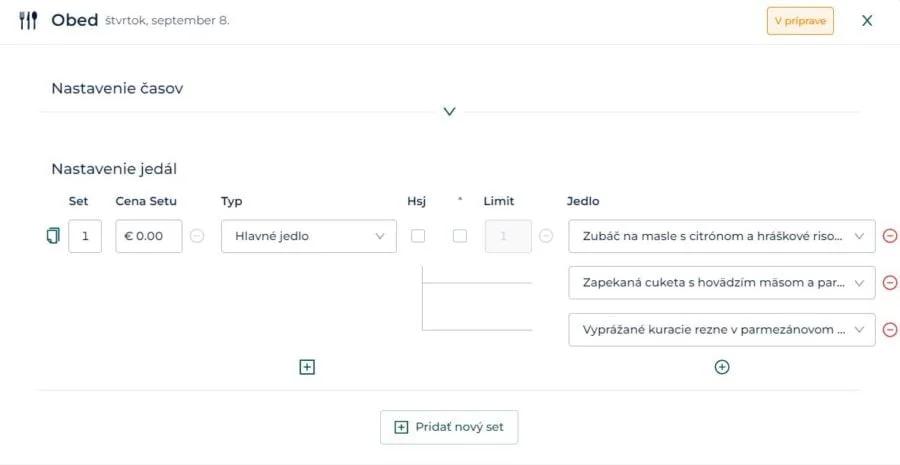Click the fork and knife Obed icon
The height and width of the screenshot is (465, 900).
coord(28,21)
